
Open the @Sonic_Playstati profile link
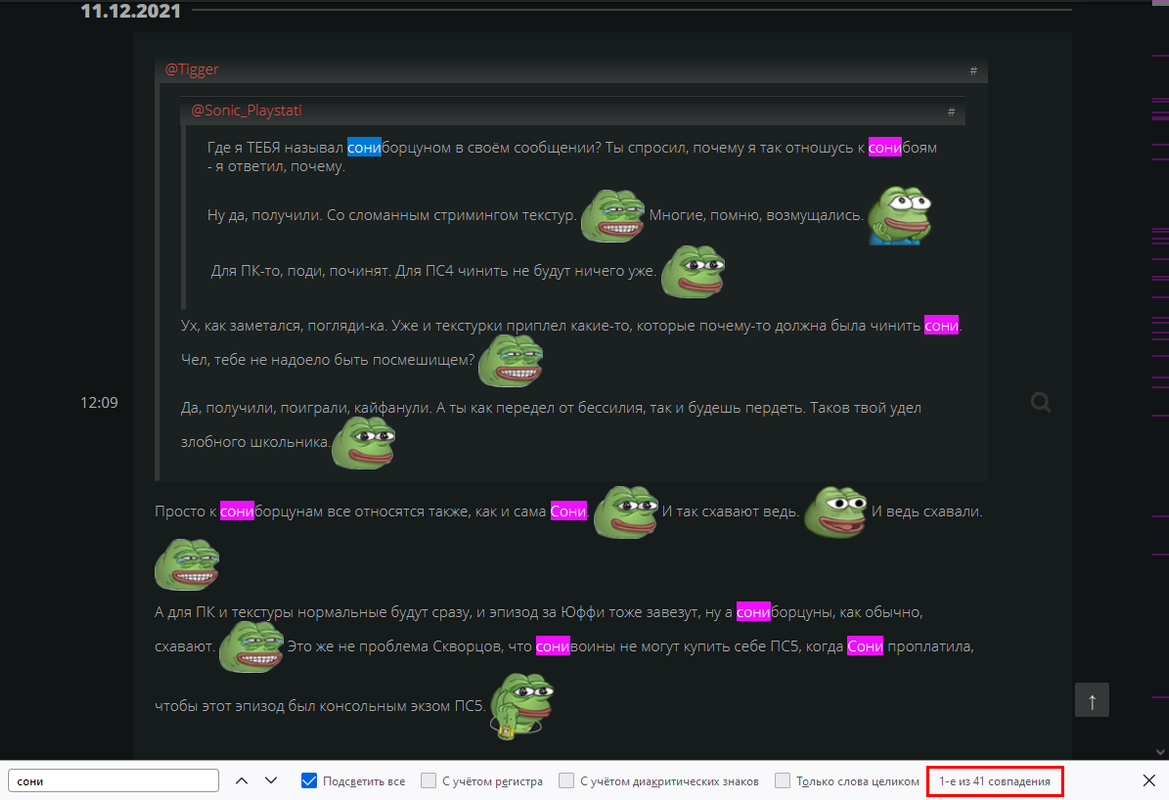tap(246, 110)
